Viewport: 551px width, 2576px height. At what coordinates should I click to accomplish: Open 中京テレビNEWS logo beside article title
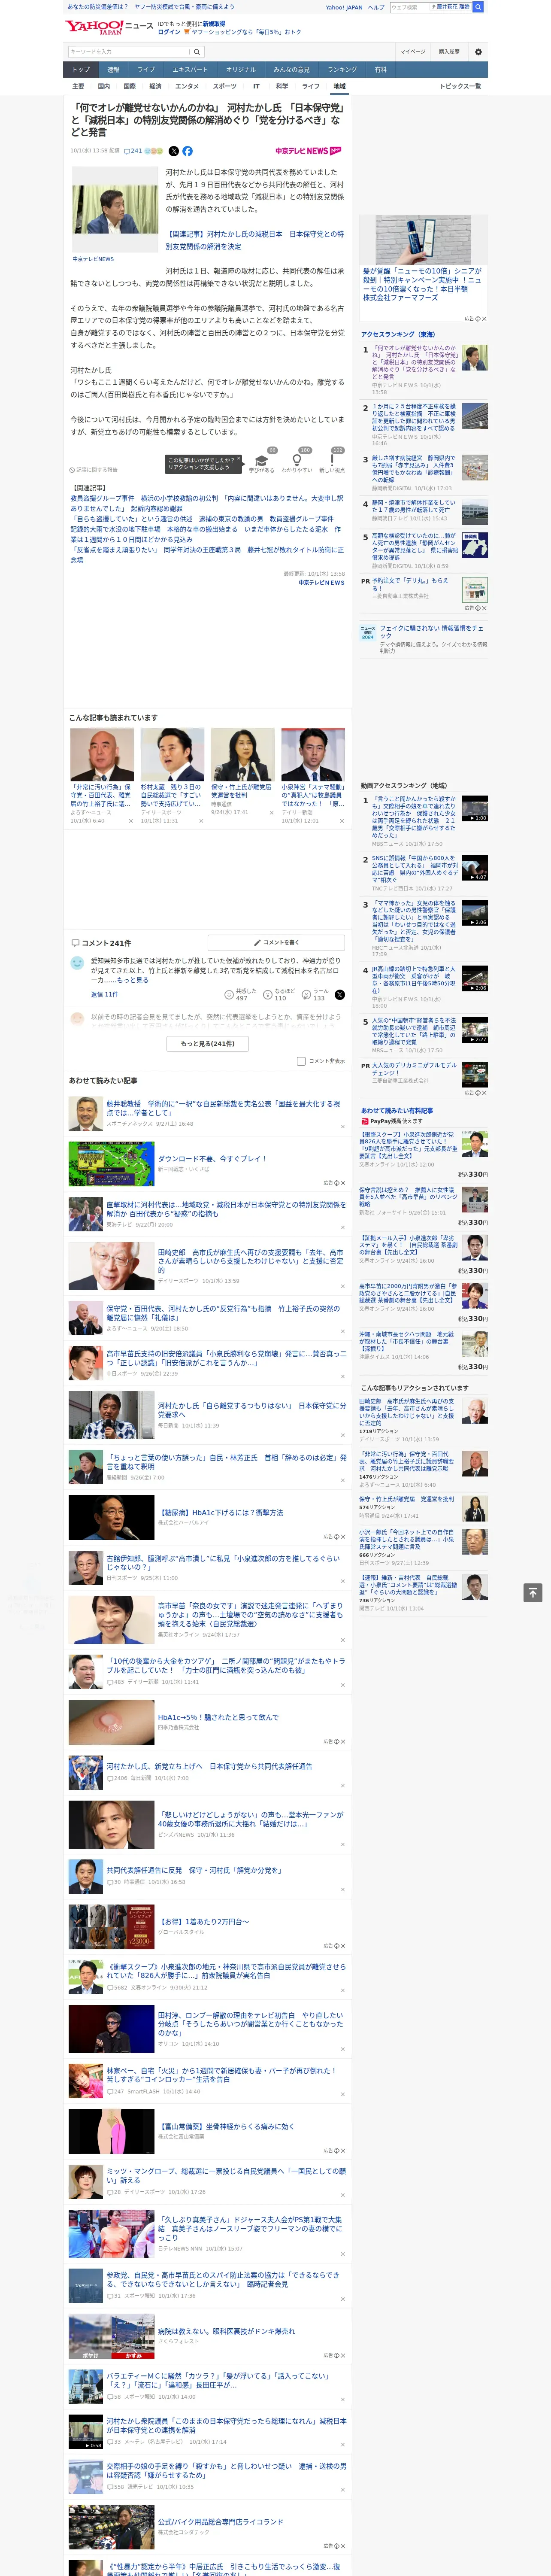point(308,151)
